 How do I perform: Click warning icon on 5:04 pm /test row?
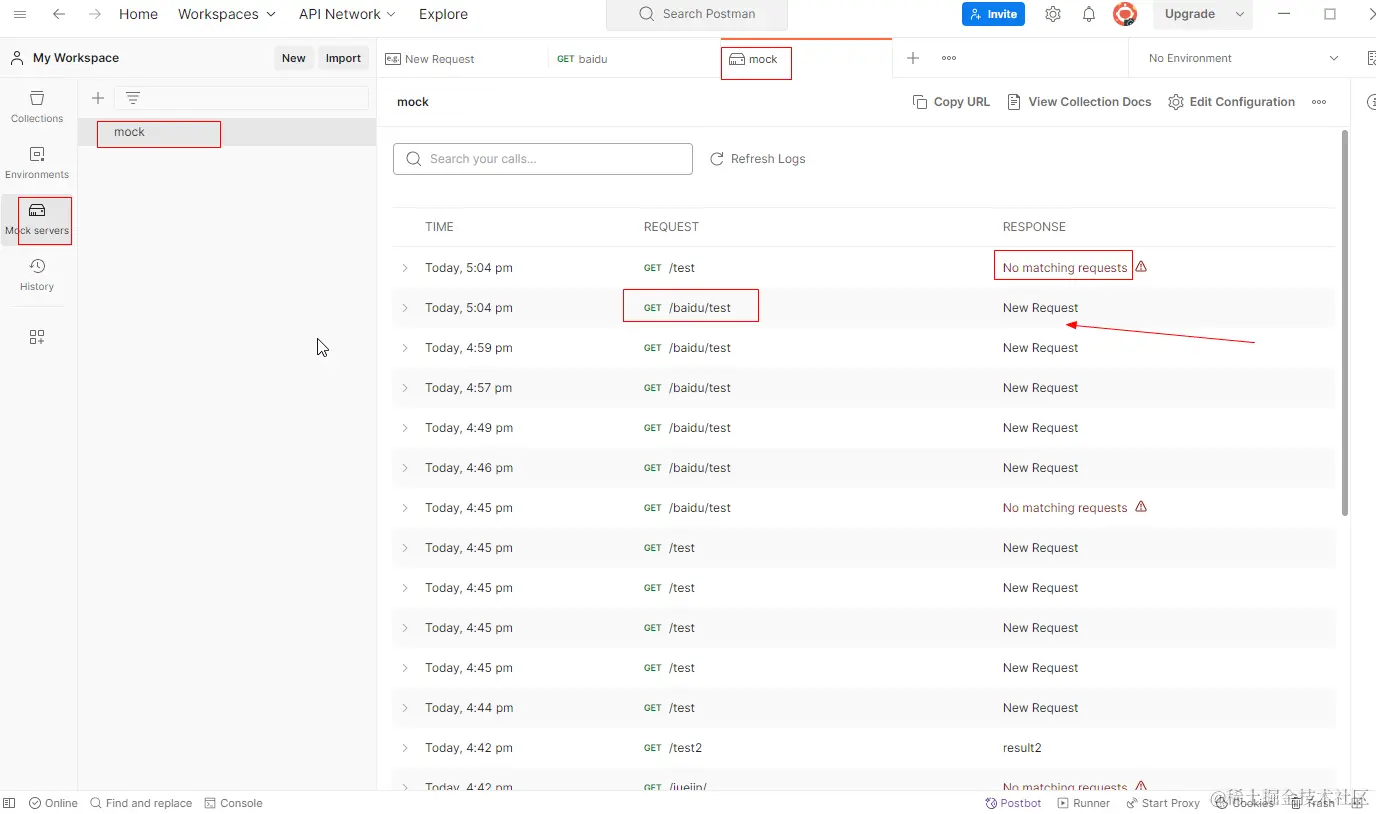(1141, 267)
